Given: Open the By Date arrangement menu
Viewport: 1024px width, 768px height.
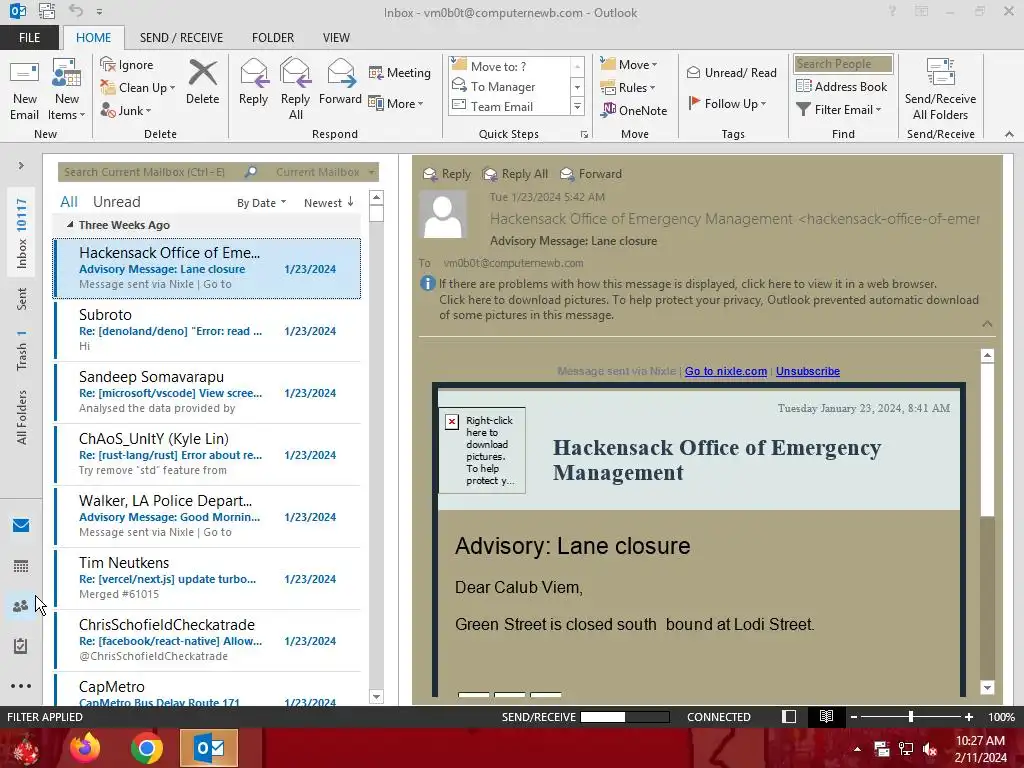Looking at the screenshot, I should coord(261,203).
